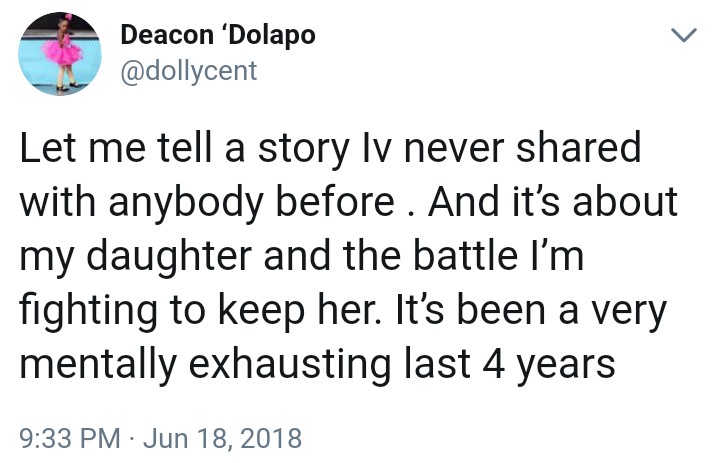Open the tweet options chevron menu
This screenshot has height=463, width=720.
[x=682, y=37]
